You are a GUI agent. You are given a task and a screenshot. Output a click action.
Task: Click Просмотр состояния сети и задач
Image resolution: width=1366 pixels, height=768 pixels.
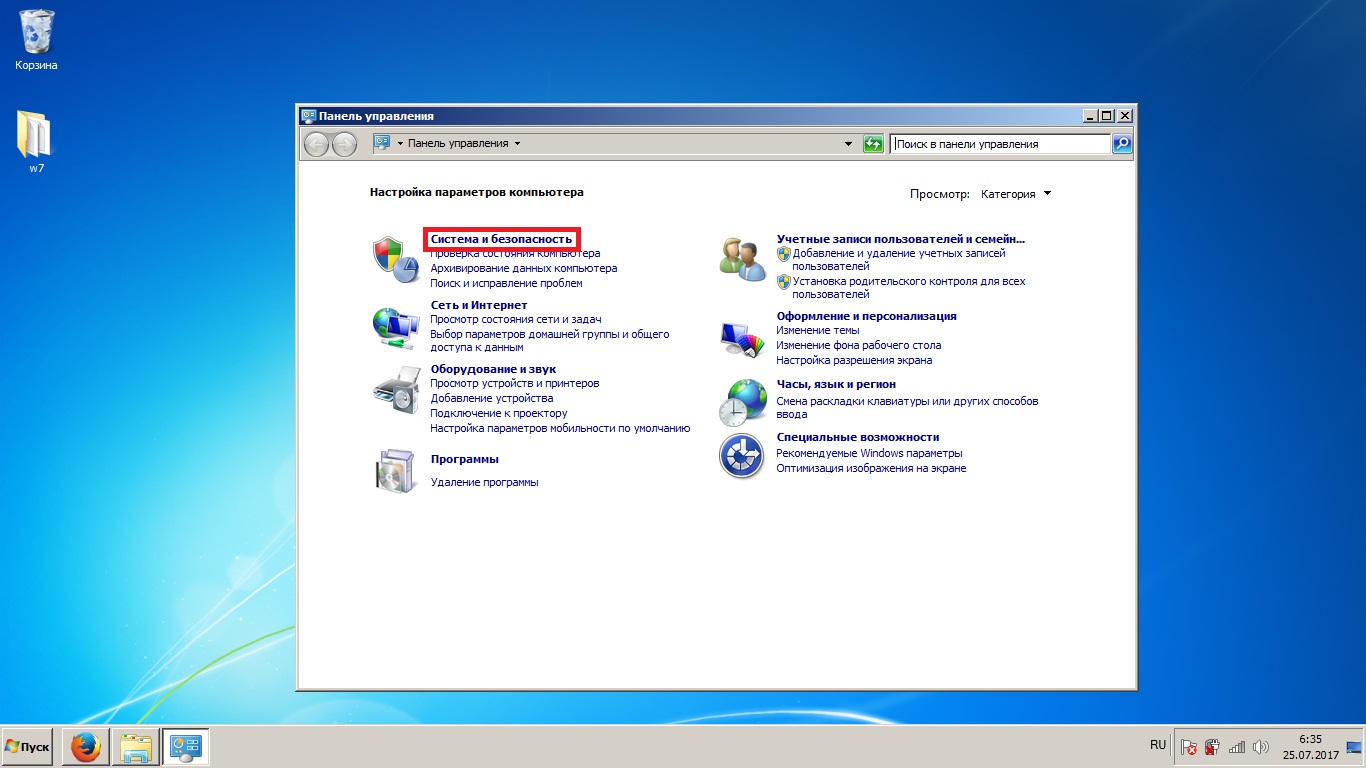(517, 319)
